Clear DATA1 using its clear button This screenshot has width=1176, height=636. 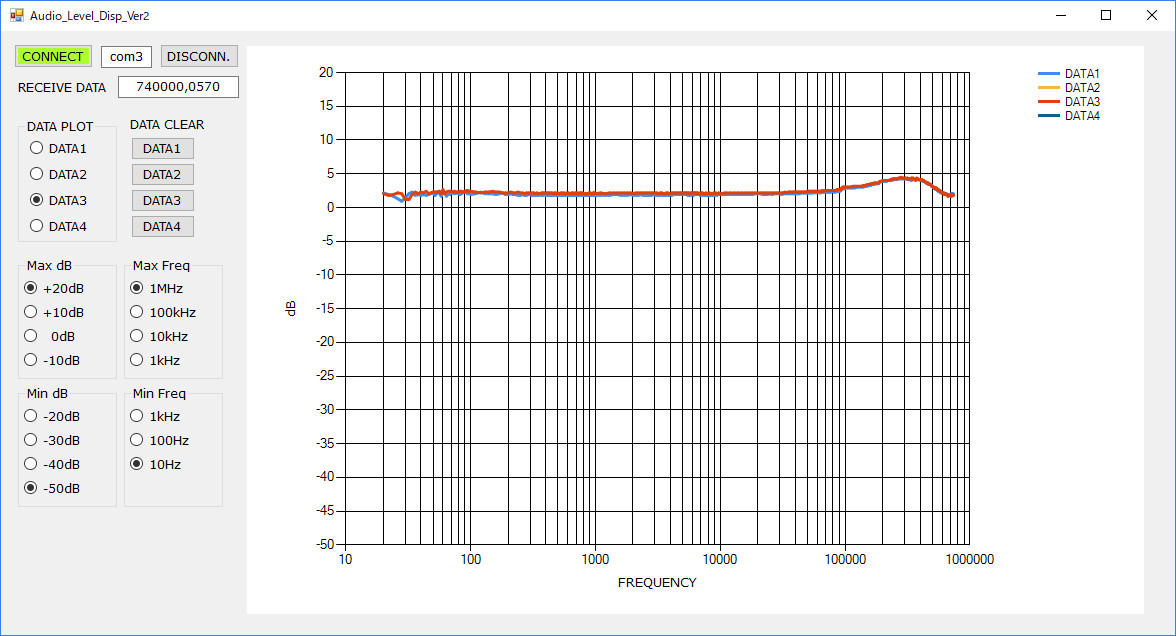[162, 148]
